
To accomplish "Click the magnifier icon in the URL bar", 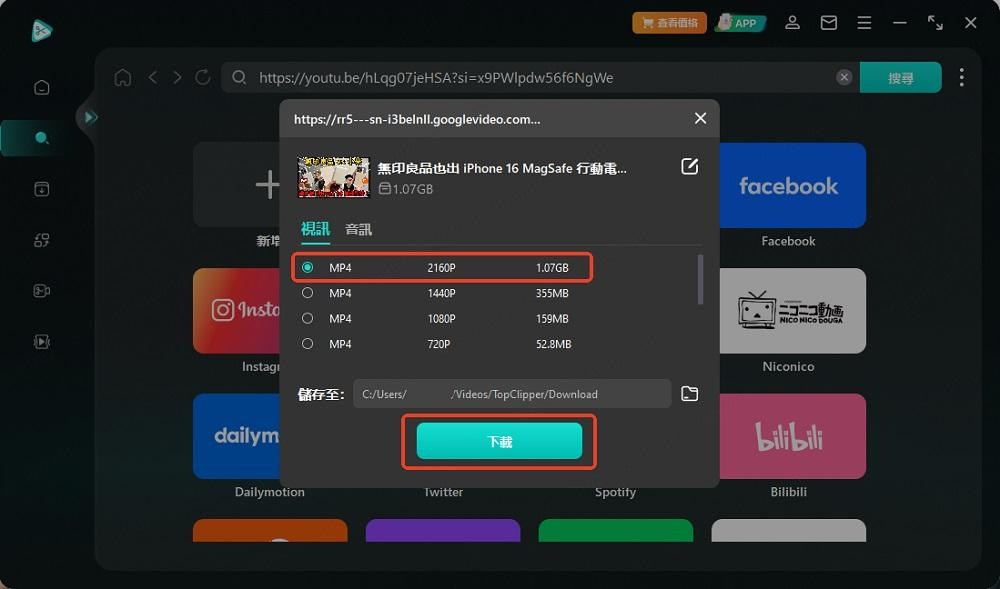I will 239,78.
